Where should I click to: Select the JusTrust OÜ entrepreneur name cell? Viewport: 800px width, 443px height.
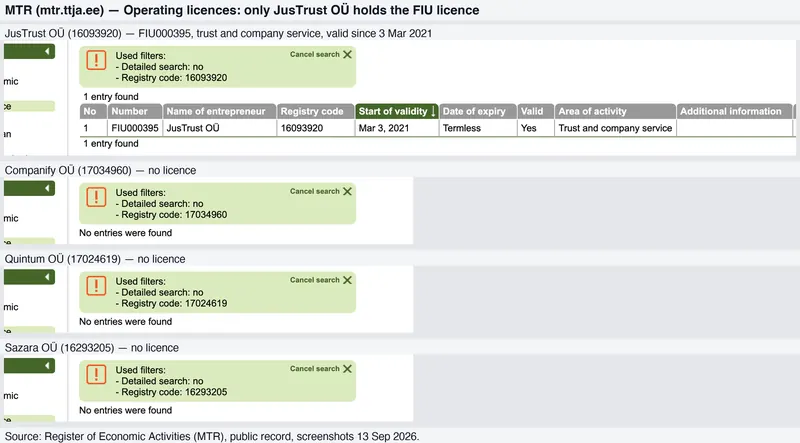pos(219,128)
